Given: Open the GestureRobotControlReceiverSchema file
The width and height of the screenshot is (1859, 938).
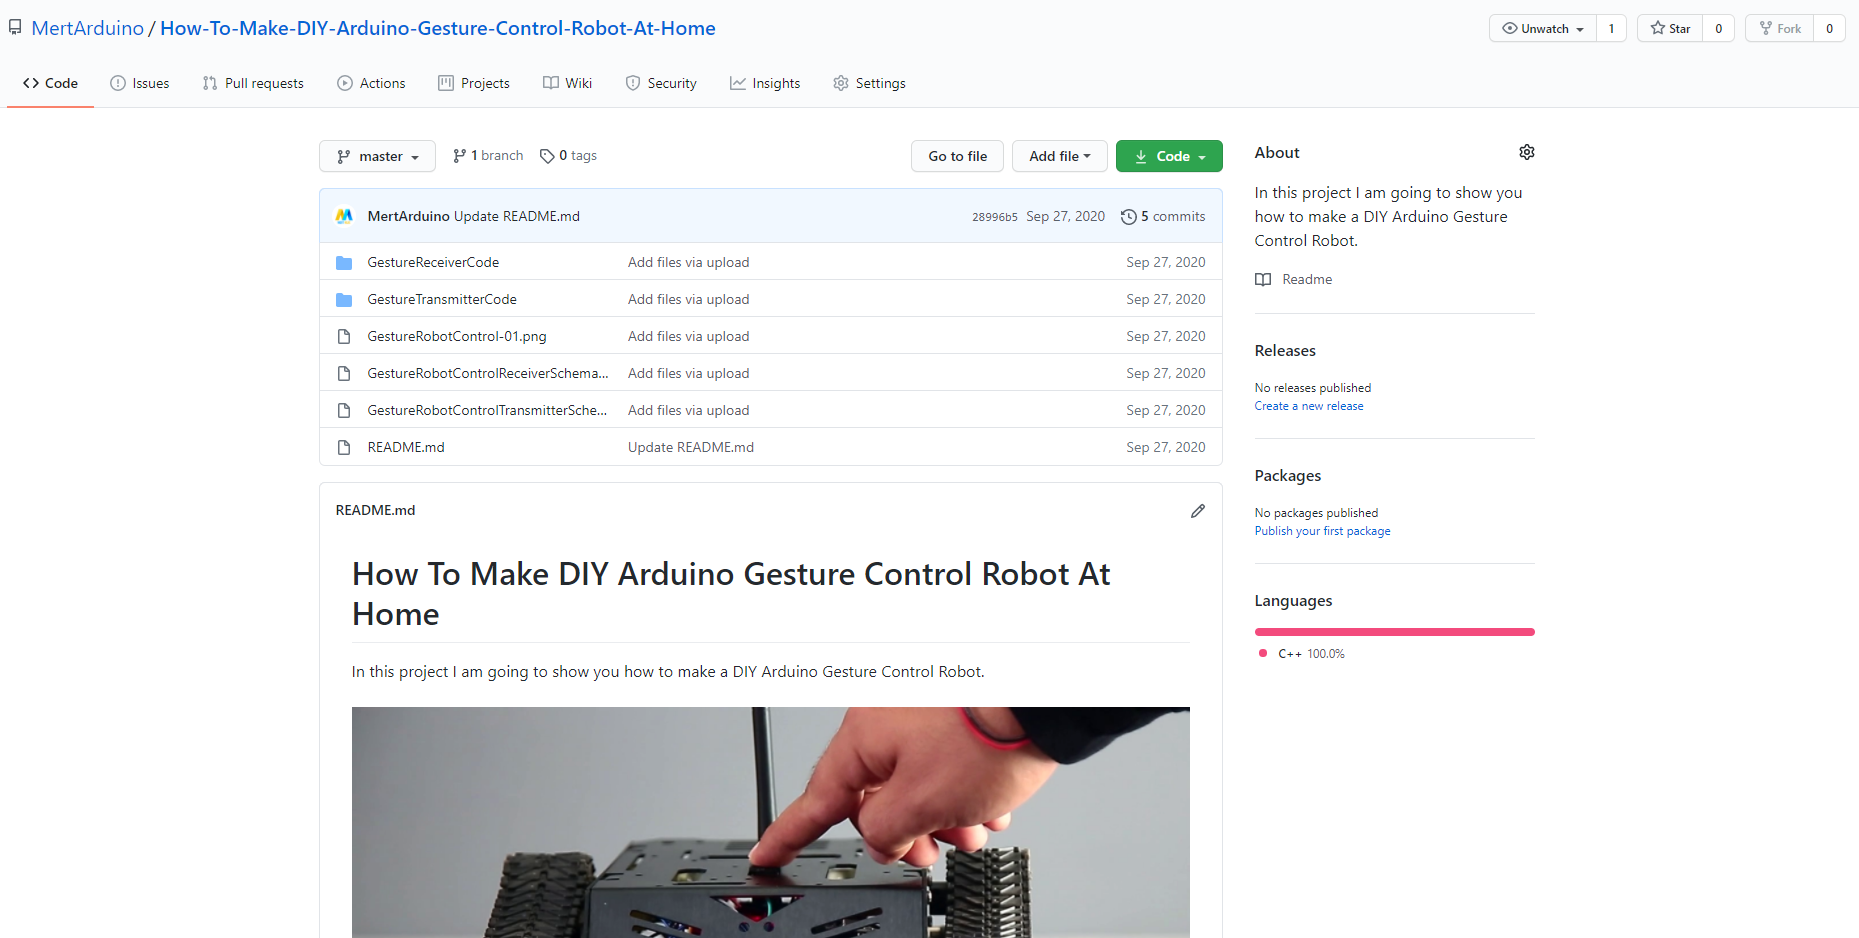Looking at the screenshot, I should (488, 373).
